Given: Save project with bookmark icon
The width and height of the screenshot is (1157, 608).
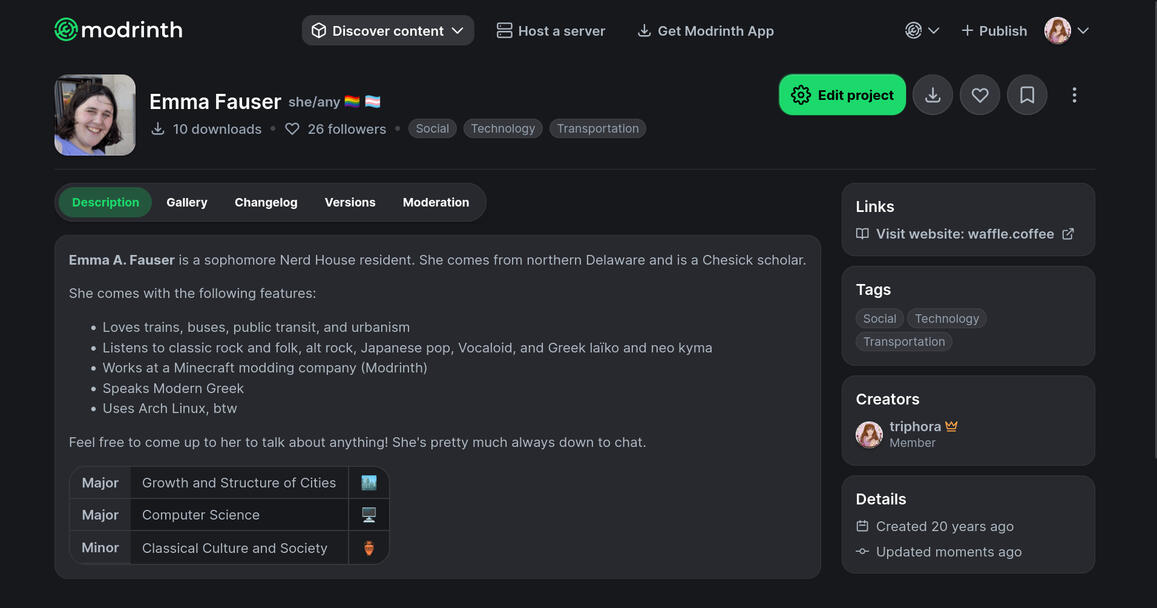Looking at the screenshot, I should pyautogui.click(x=1027, y=94).
